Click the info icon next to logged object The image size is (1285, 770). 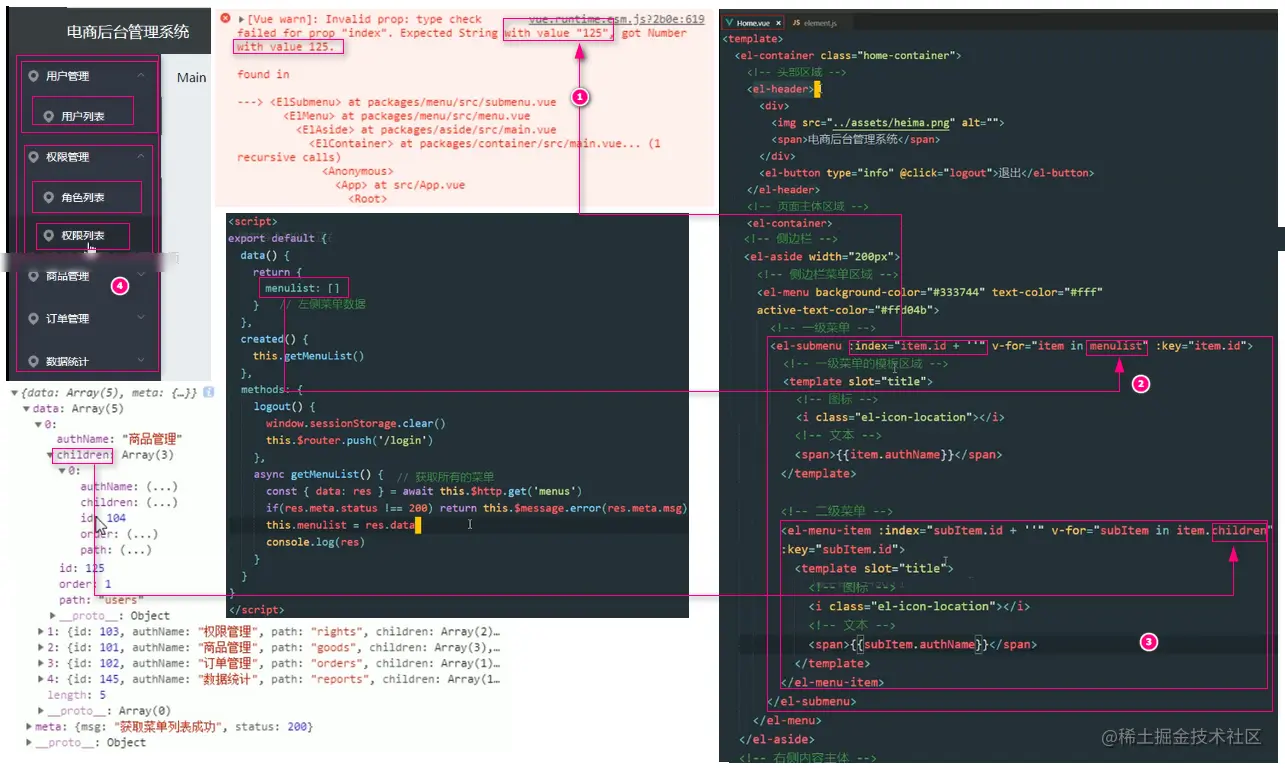coord(209,393)
